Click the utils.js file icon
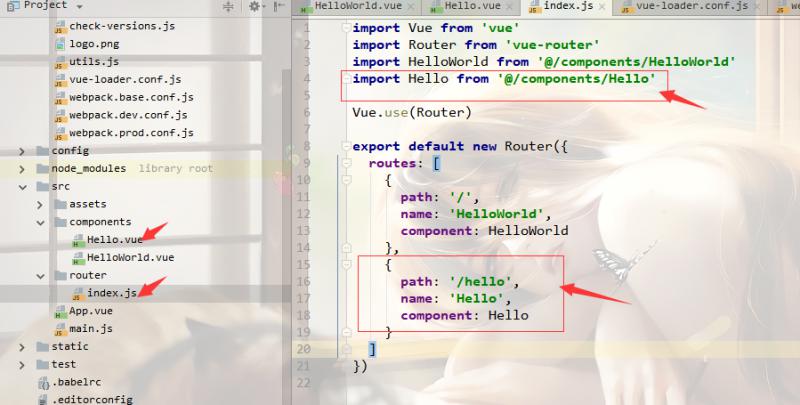 pos(61,62)
